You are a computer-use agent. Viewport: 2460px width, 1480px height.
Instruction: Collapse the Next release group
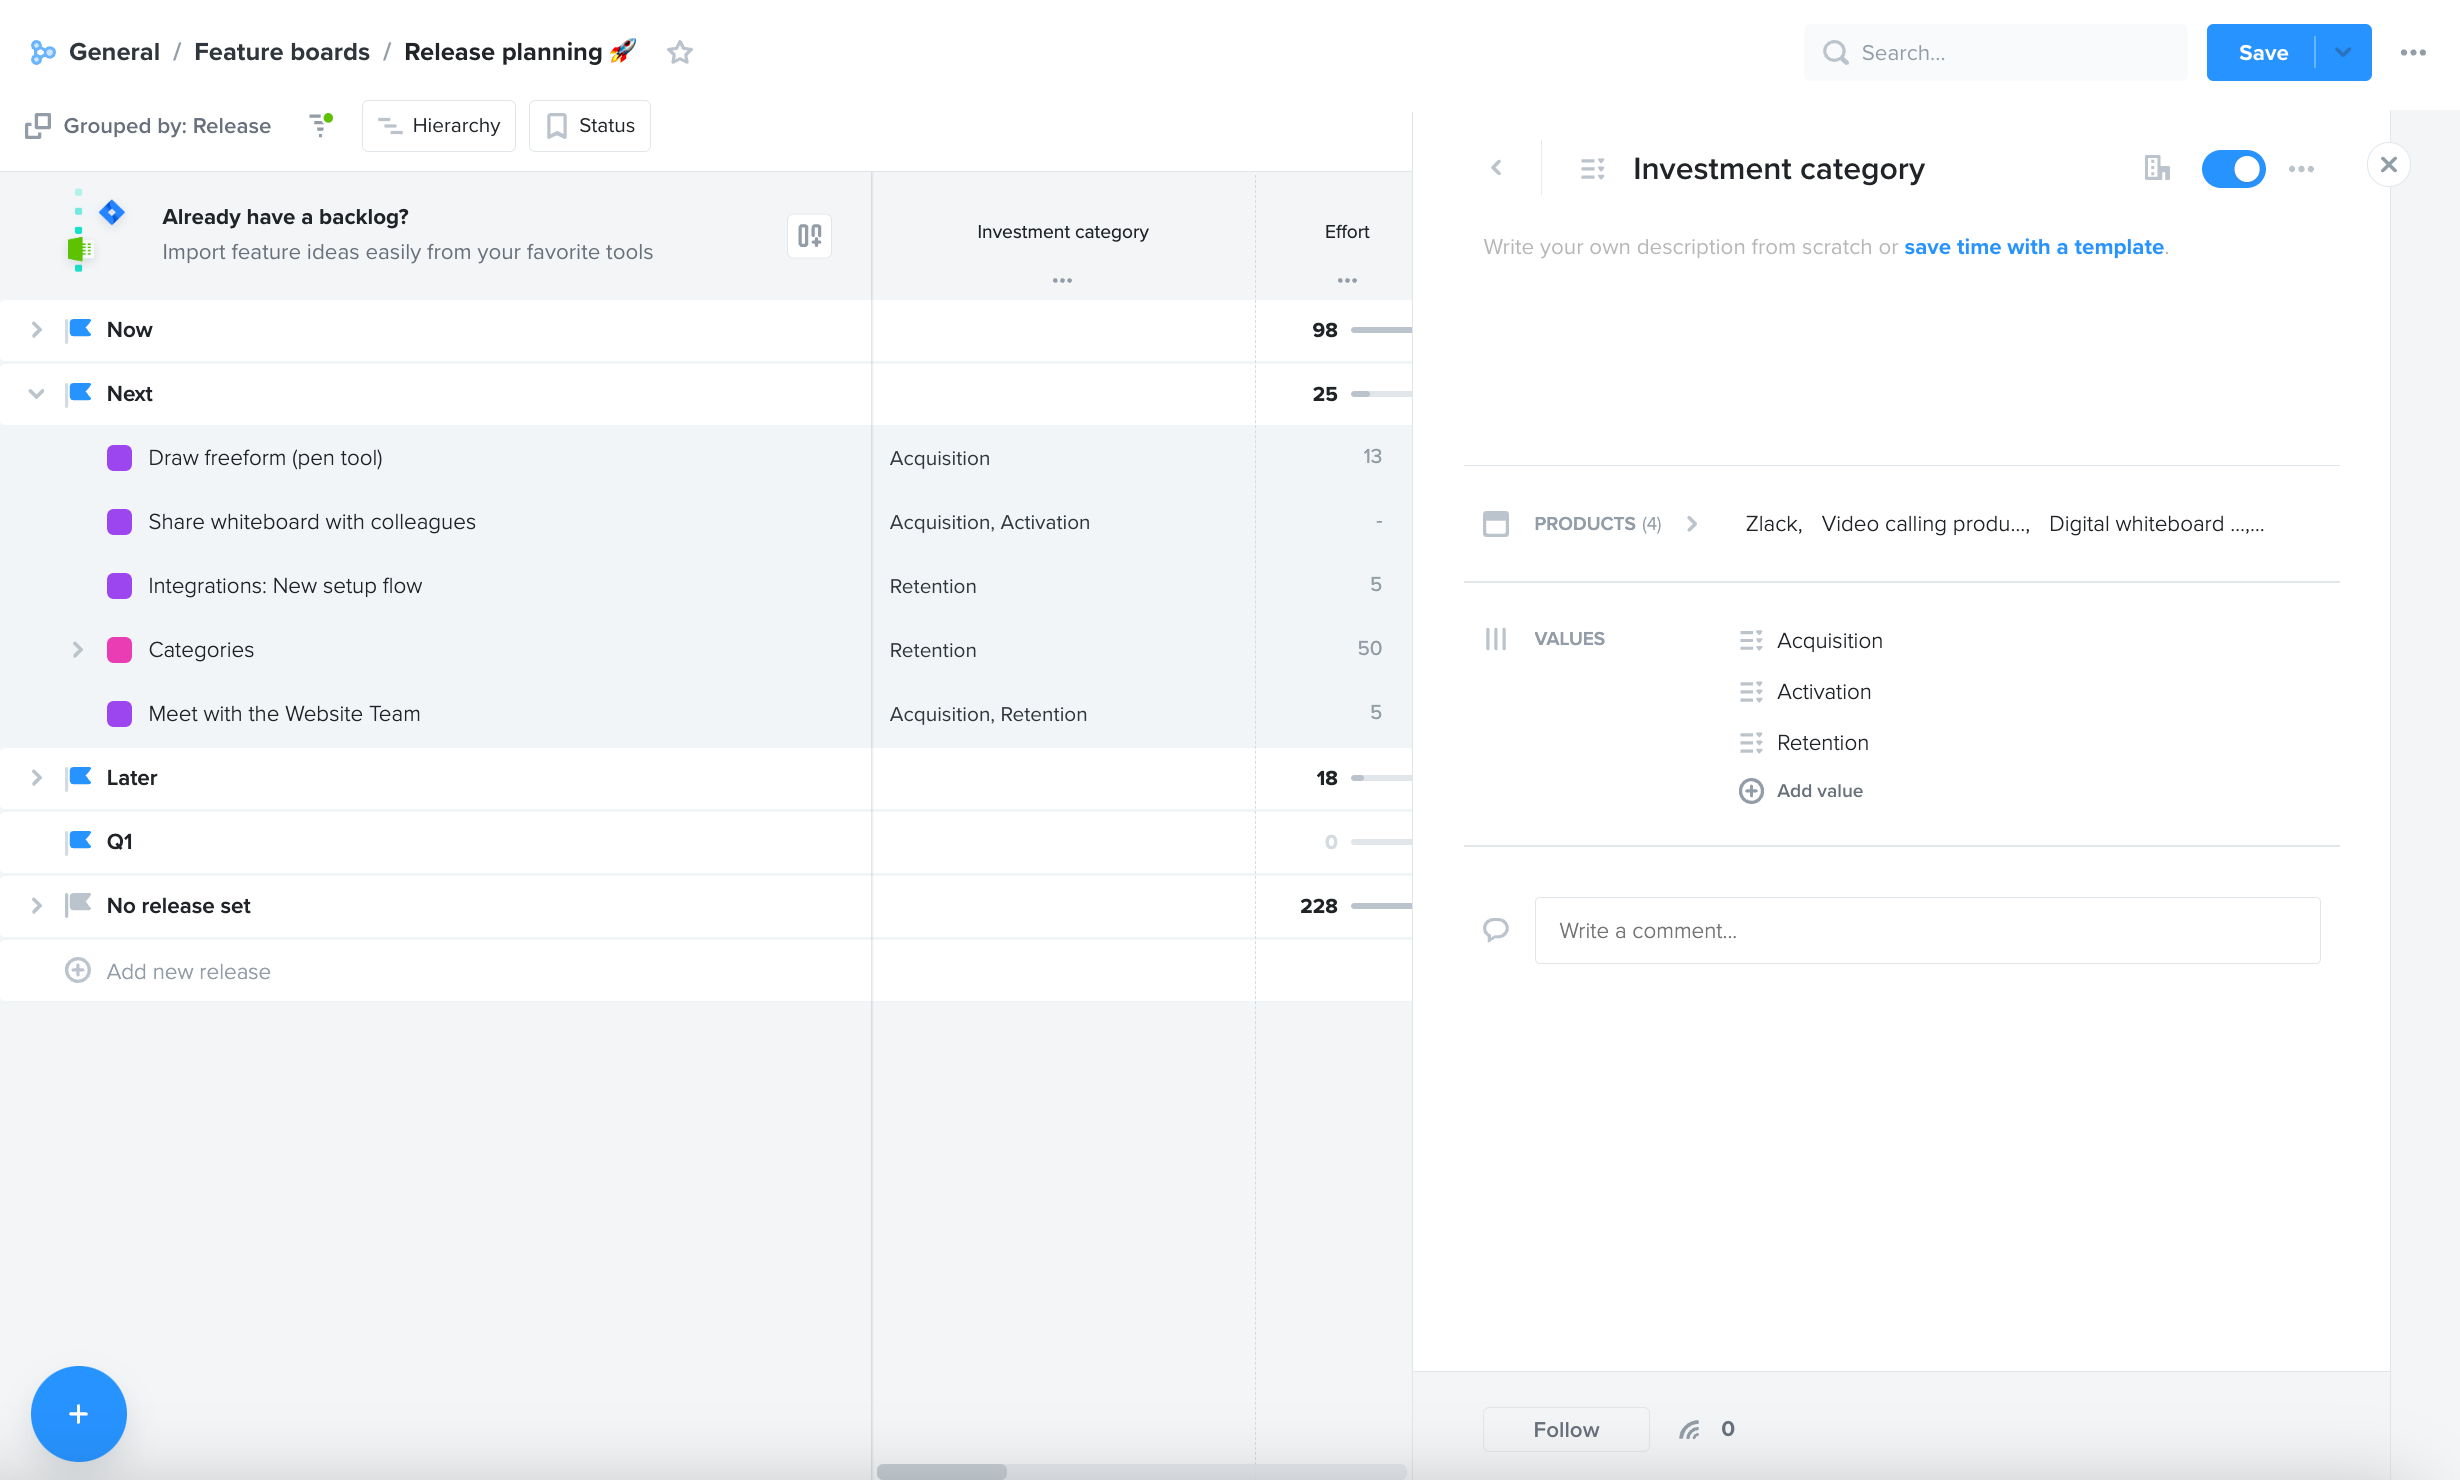[x=37, y=393]
